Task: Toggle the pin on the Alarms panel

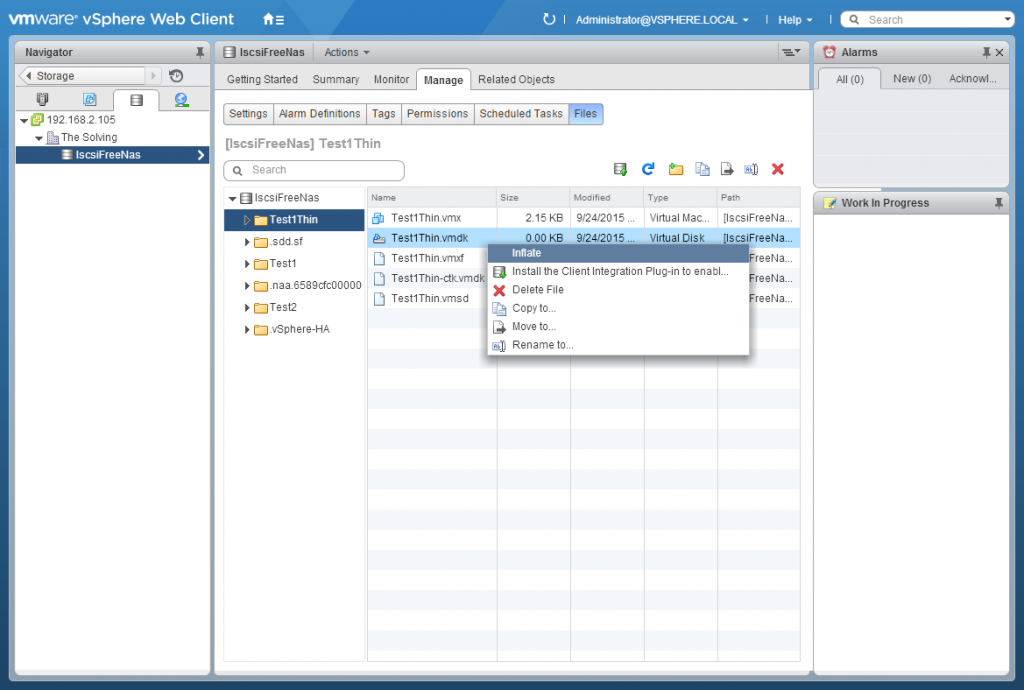Action: tap(986, 52)
